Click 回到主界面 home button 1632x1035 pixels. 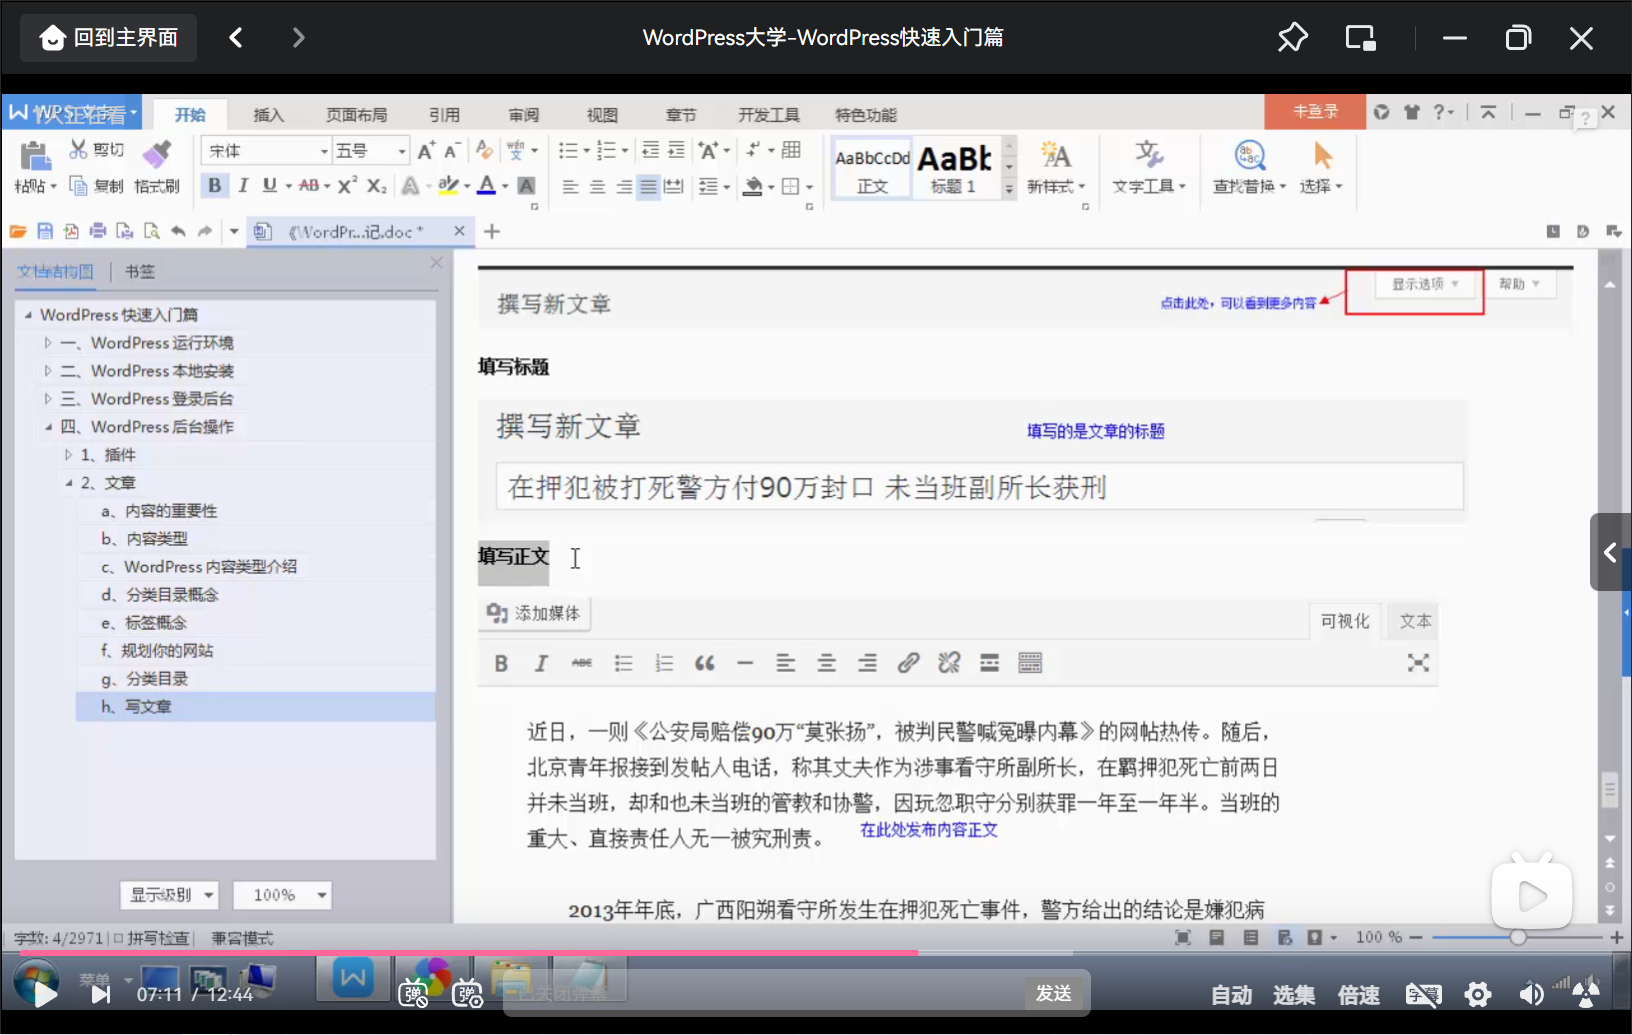coord(108,38)
